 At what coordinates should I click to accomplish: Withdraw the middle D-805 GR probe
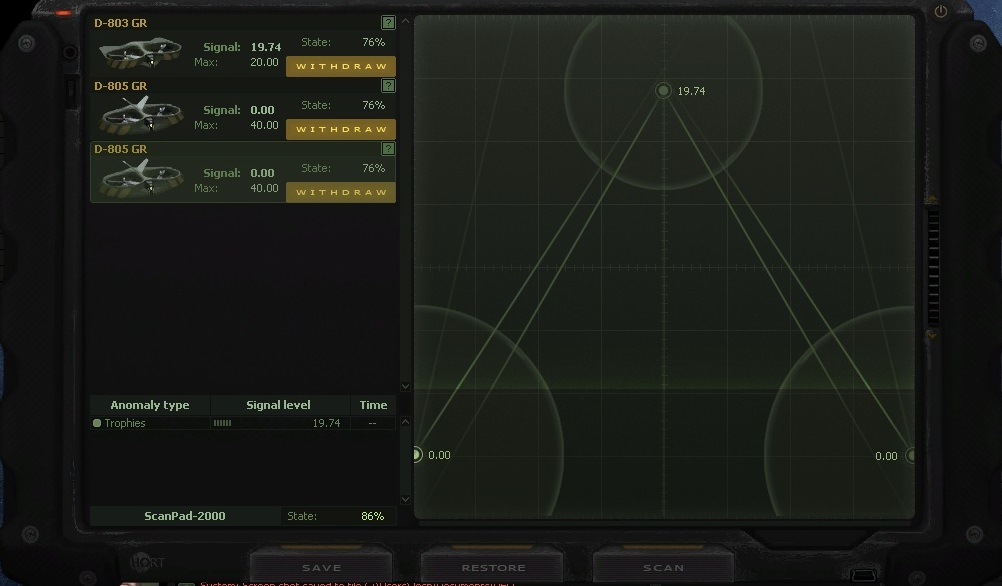pyautogui.click(x=341, y=129)
